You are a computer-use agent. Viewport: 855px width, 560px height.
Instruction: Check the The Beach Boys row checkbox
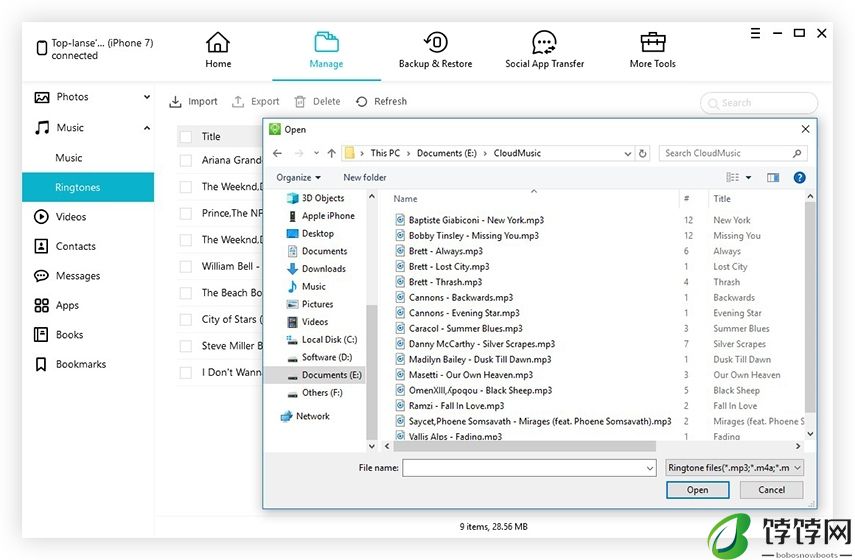(186, 293)
